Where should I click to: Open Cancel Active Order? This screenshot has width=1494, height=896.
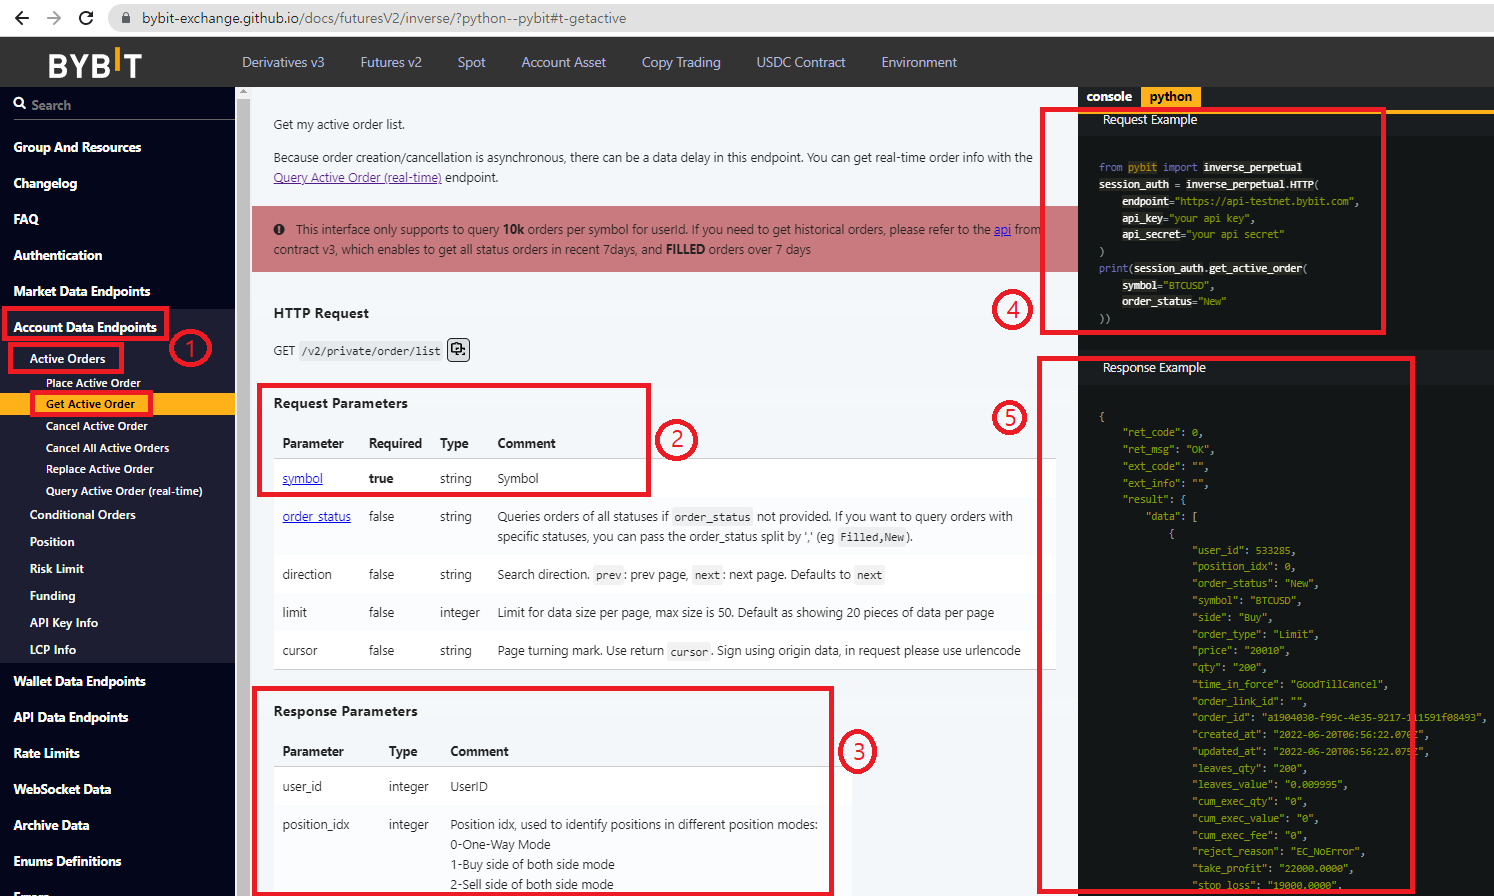tap(96, 426)
